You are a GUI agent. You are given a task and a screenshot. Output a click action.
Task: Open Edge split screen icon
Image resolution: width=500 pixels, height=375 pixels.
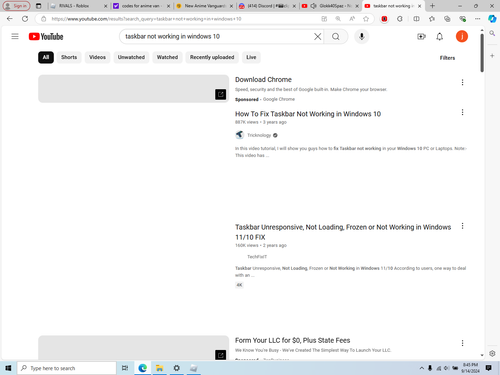(416, 19)
